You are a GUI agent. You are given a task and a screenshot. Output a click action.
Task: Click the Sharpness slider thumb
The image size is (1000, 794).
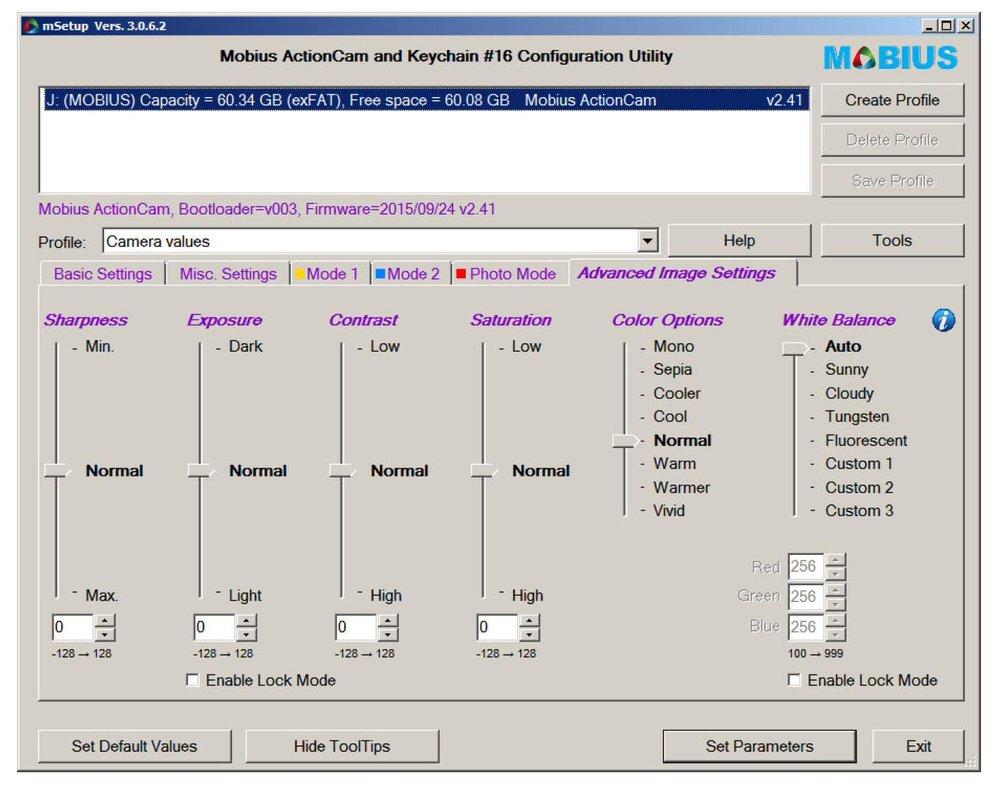click(57, 471)
